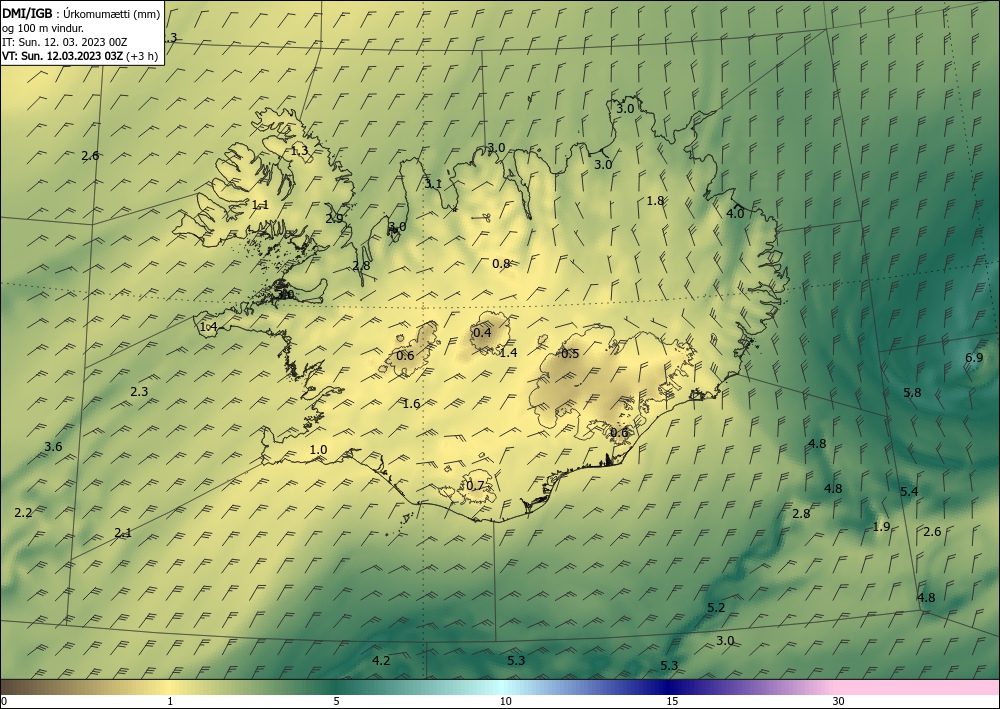Viewport: 1000px width, 709px height.
Task: Click the 0.7 value on the southern glacier
Action: (475, 486)
